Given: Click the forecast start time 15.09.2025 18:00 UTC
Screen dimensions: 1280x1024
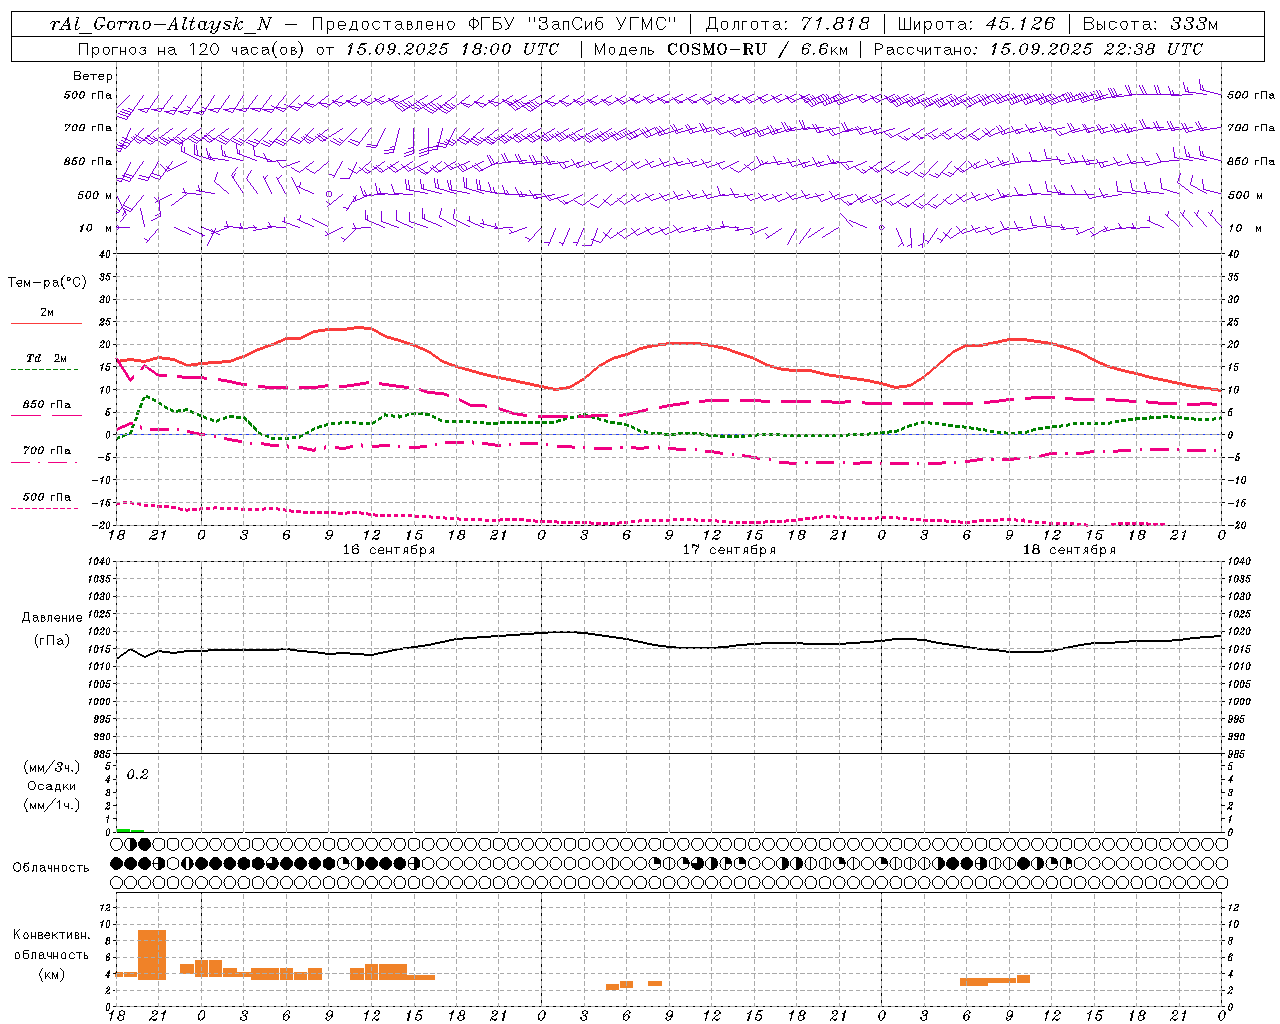Looking at the screenshot, I should pos(452,49).
